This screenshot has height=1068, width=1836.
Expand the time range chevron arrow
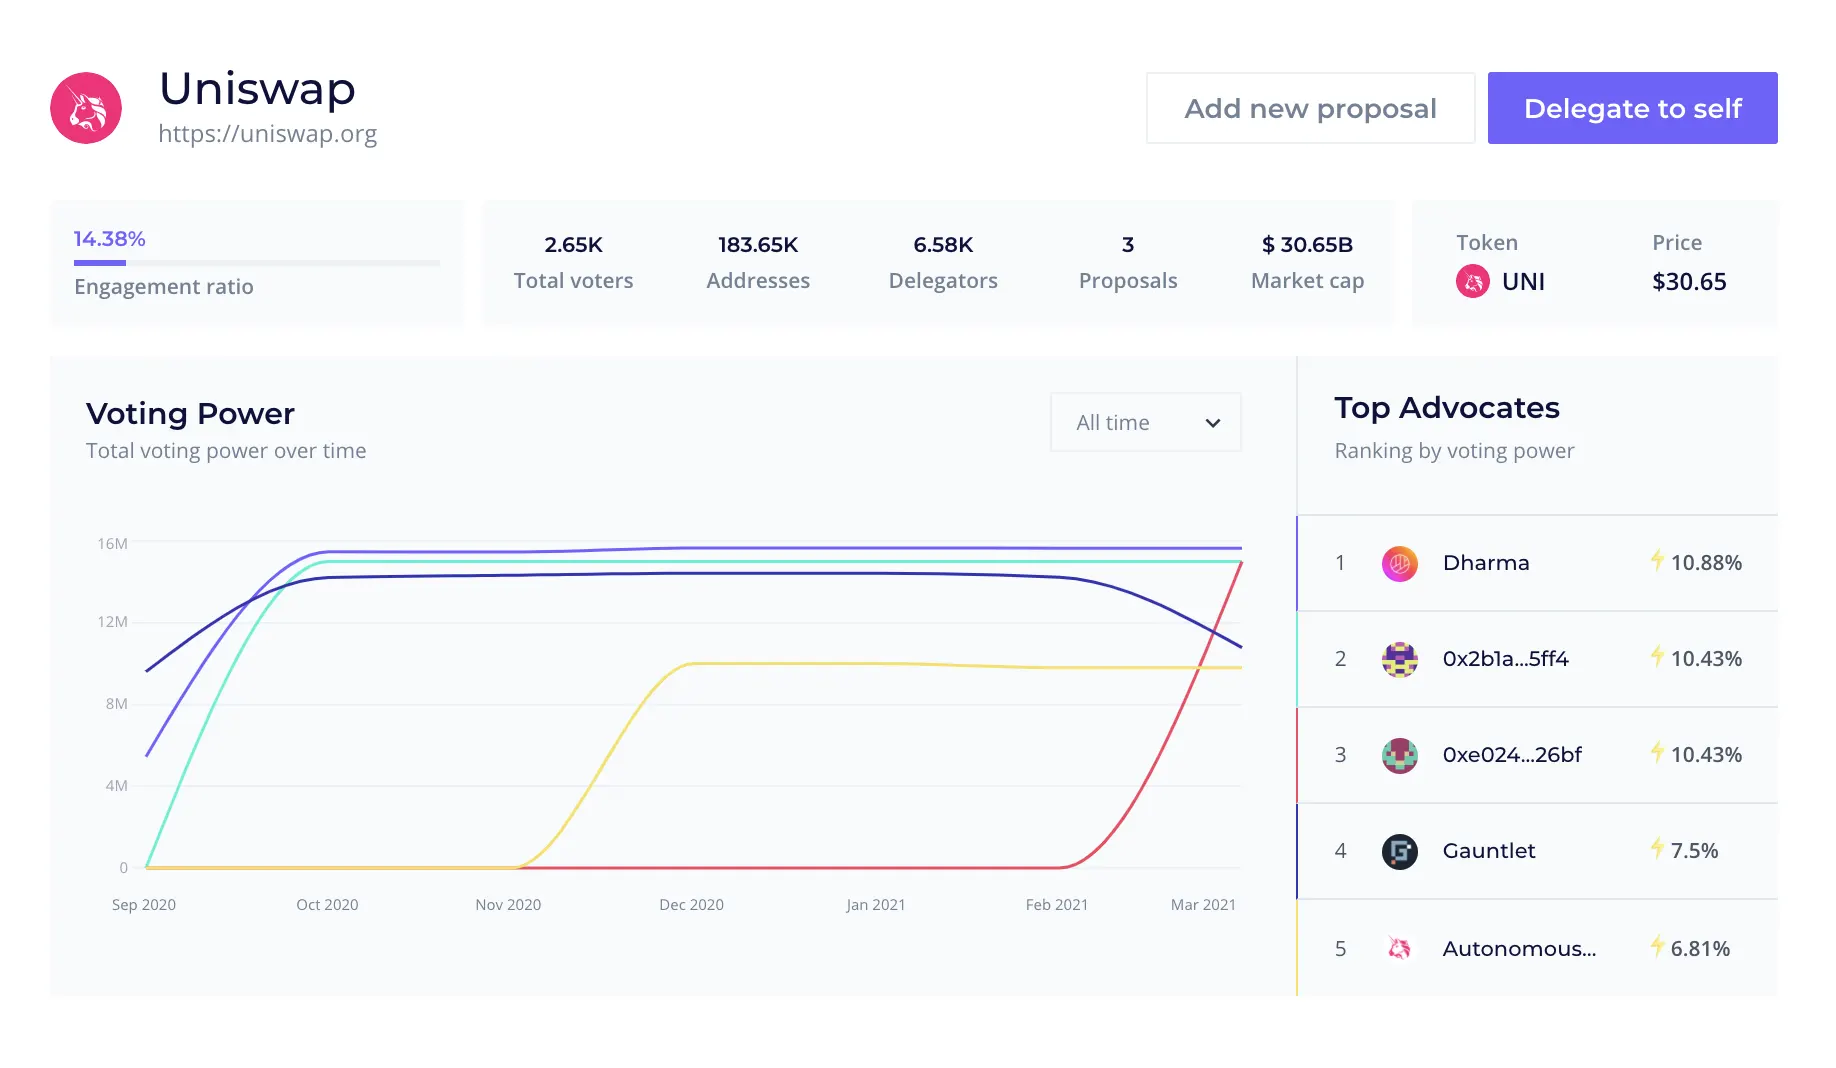pos(1212,423)
